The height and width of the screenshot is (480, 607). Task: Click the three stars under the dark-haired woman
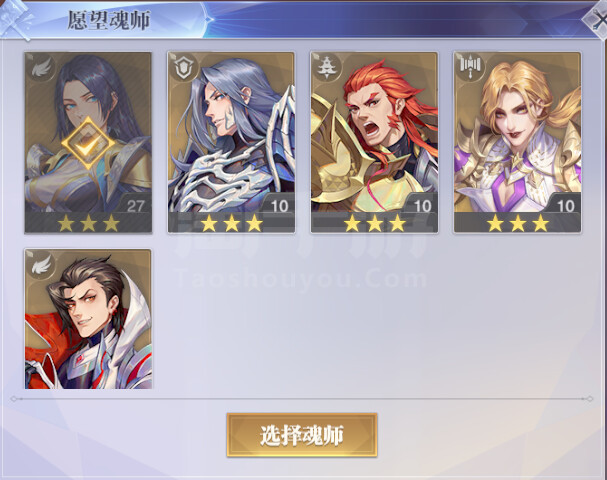88,224
